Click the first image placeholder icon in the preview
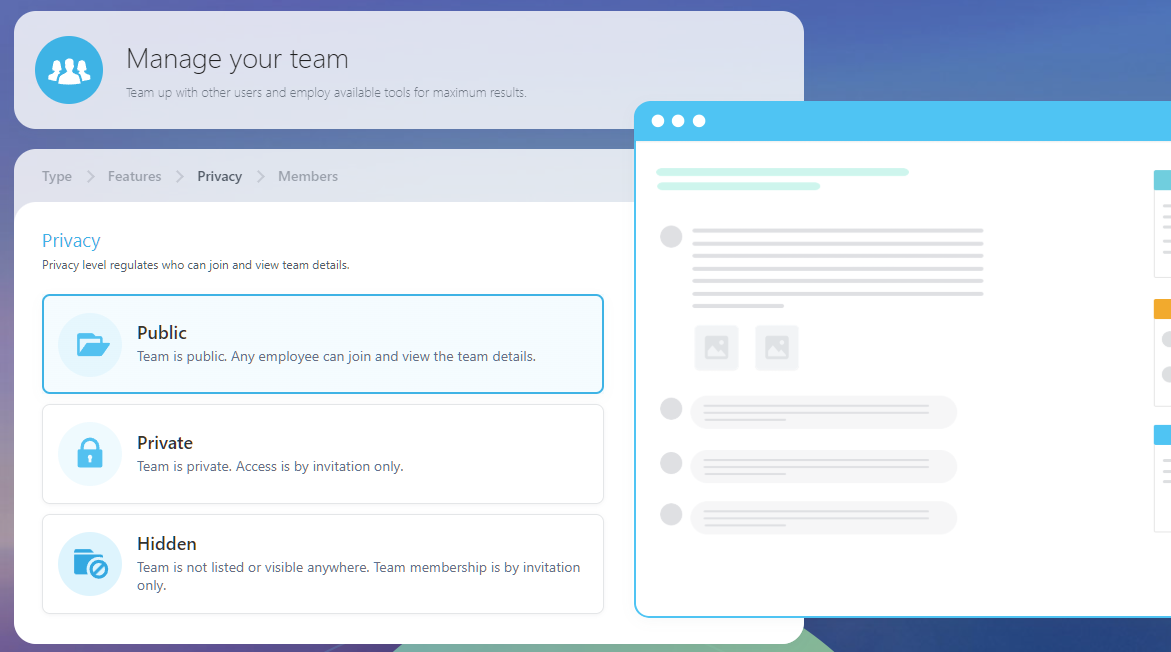 (x=716, y=347)
